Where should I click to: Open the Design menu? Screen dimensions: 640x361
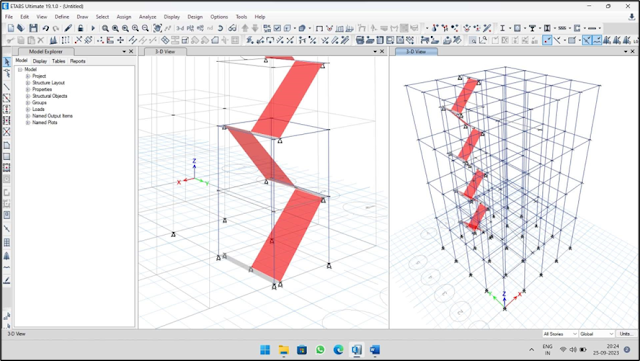click(195, 17)
